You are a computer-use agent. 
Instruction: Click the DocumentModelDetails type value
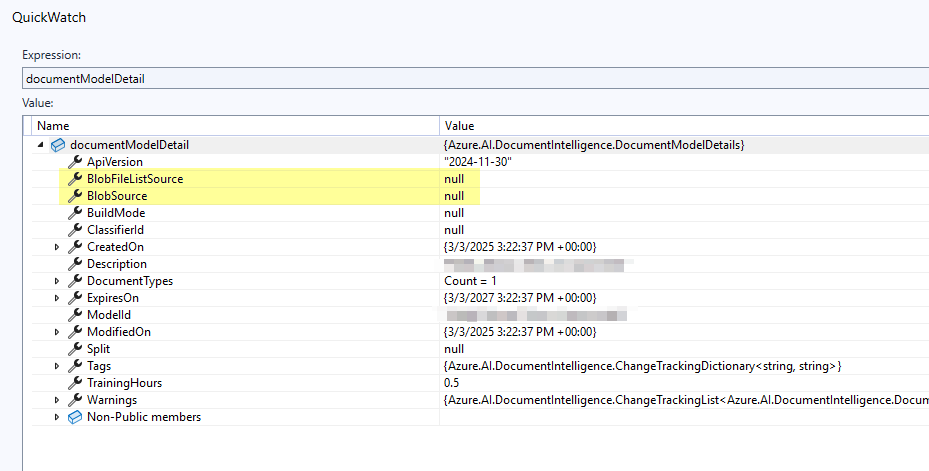pos(594,145)
